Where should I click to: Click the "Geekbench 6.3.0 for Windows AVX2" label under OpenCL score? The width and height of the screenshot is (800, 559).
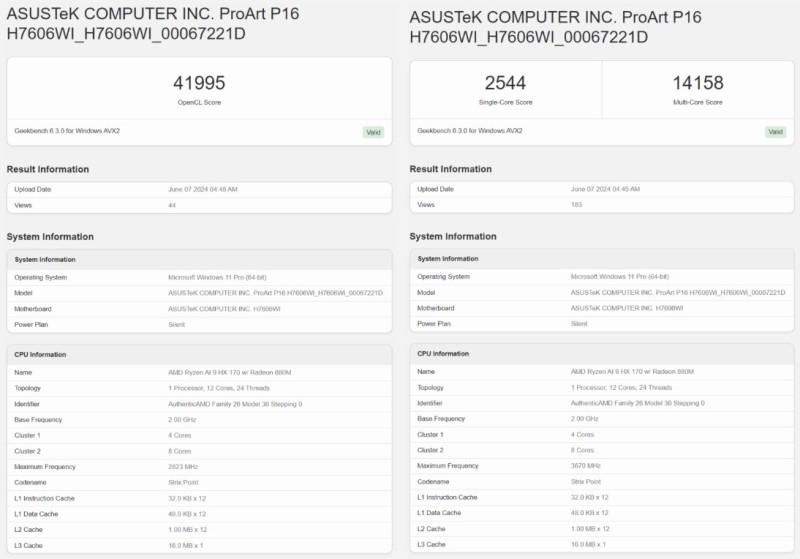click(x=67, y=130)
